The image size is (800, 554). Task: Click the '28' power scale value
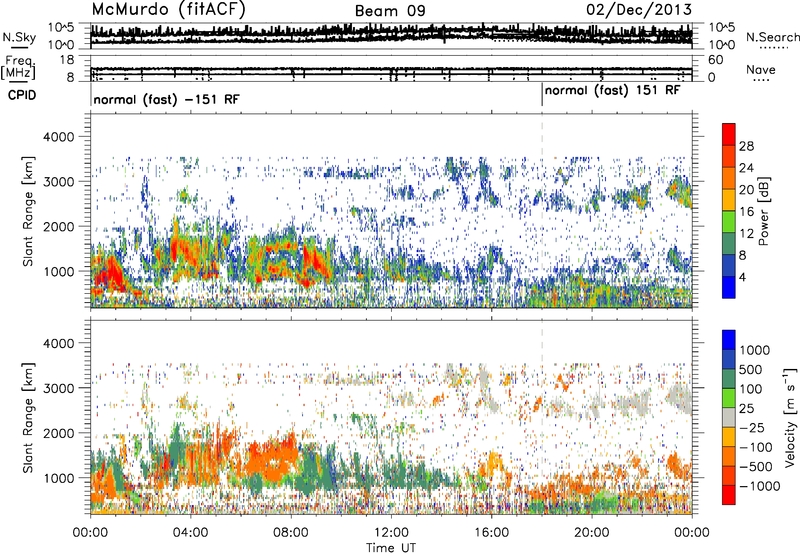[x=746, y=146]
